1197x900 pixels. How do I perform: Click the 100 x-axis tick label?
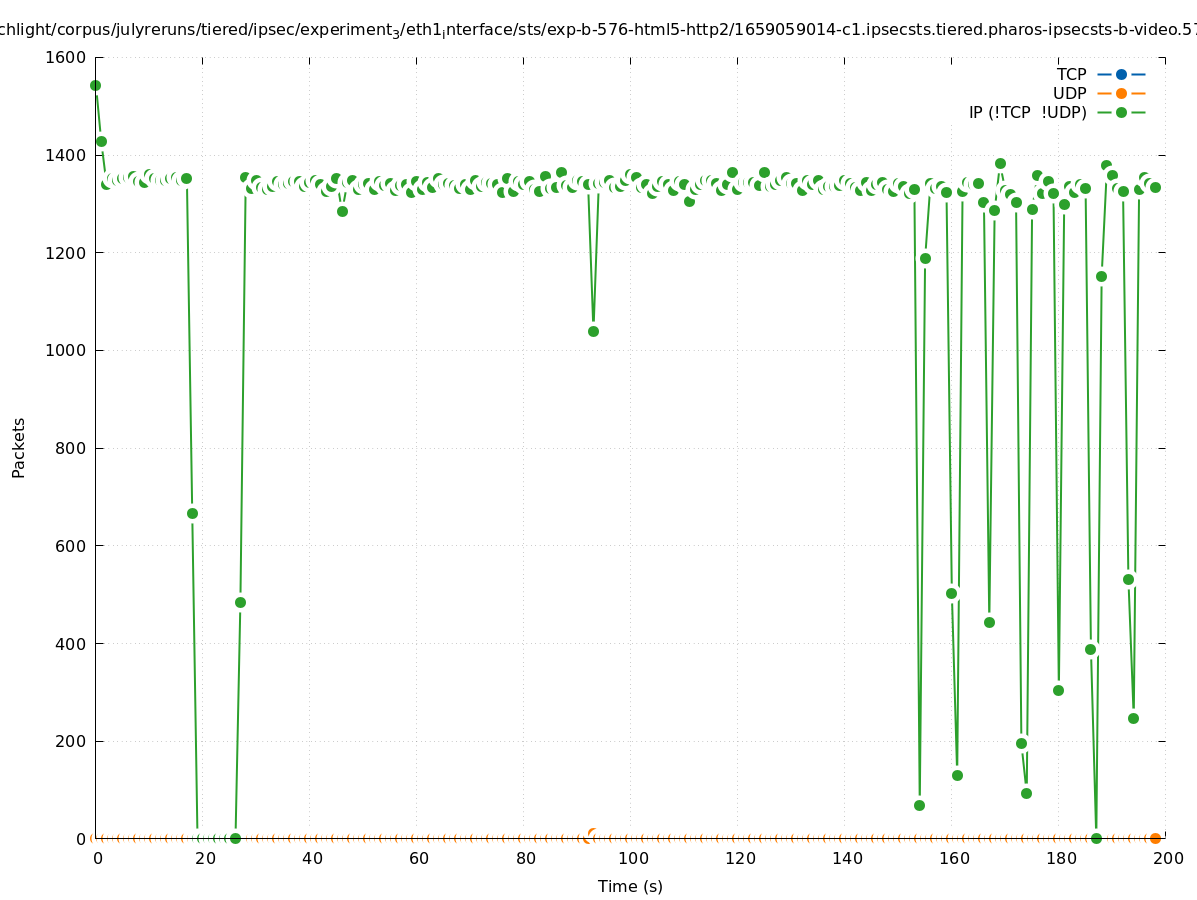631,858
